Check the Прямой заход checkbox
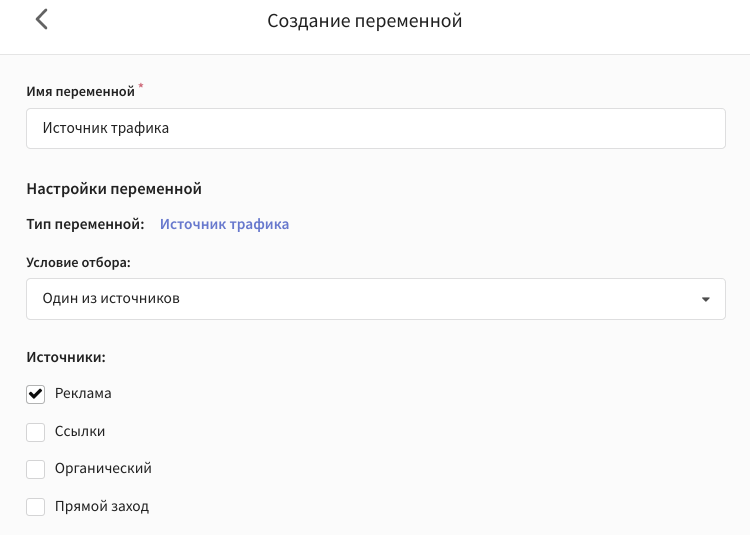 35,506
